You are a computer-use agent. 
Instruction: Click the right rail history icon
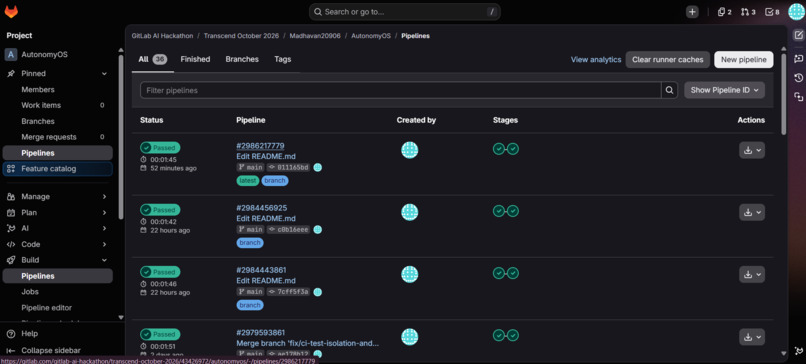[798, 78]
